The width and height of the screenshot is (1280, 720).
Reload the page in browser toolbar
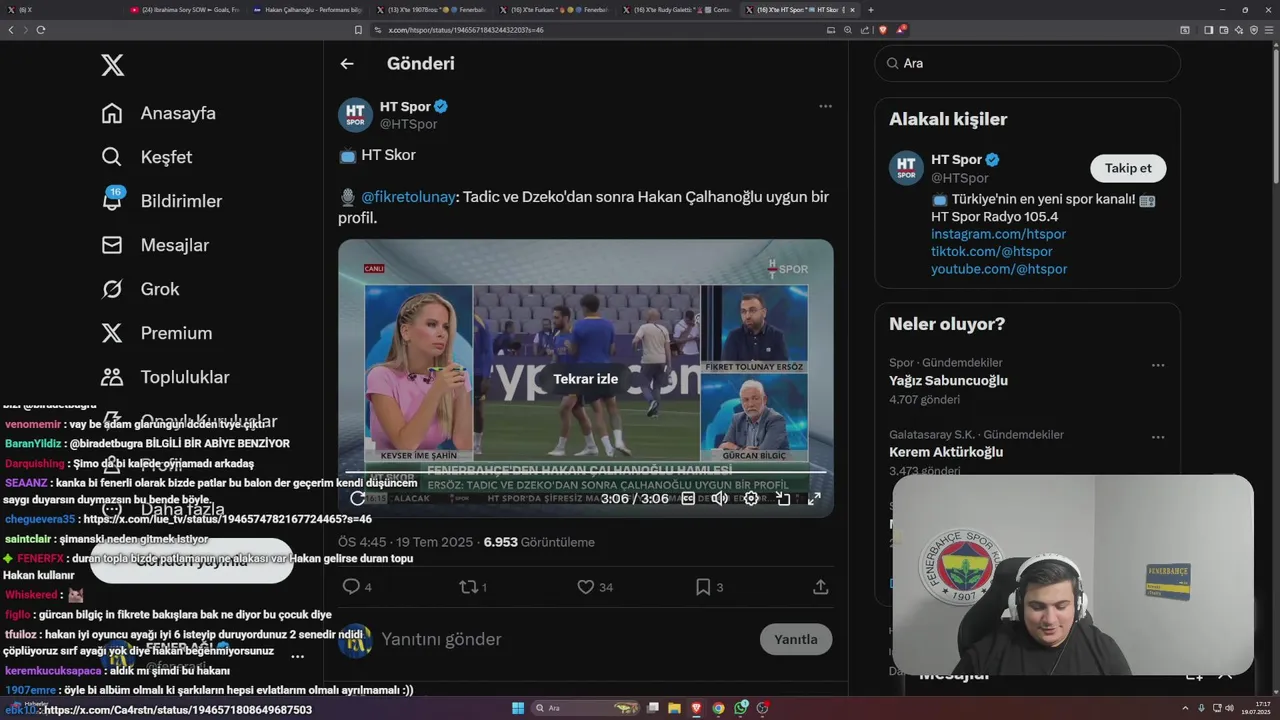coord(41,30)
